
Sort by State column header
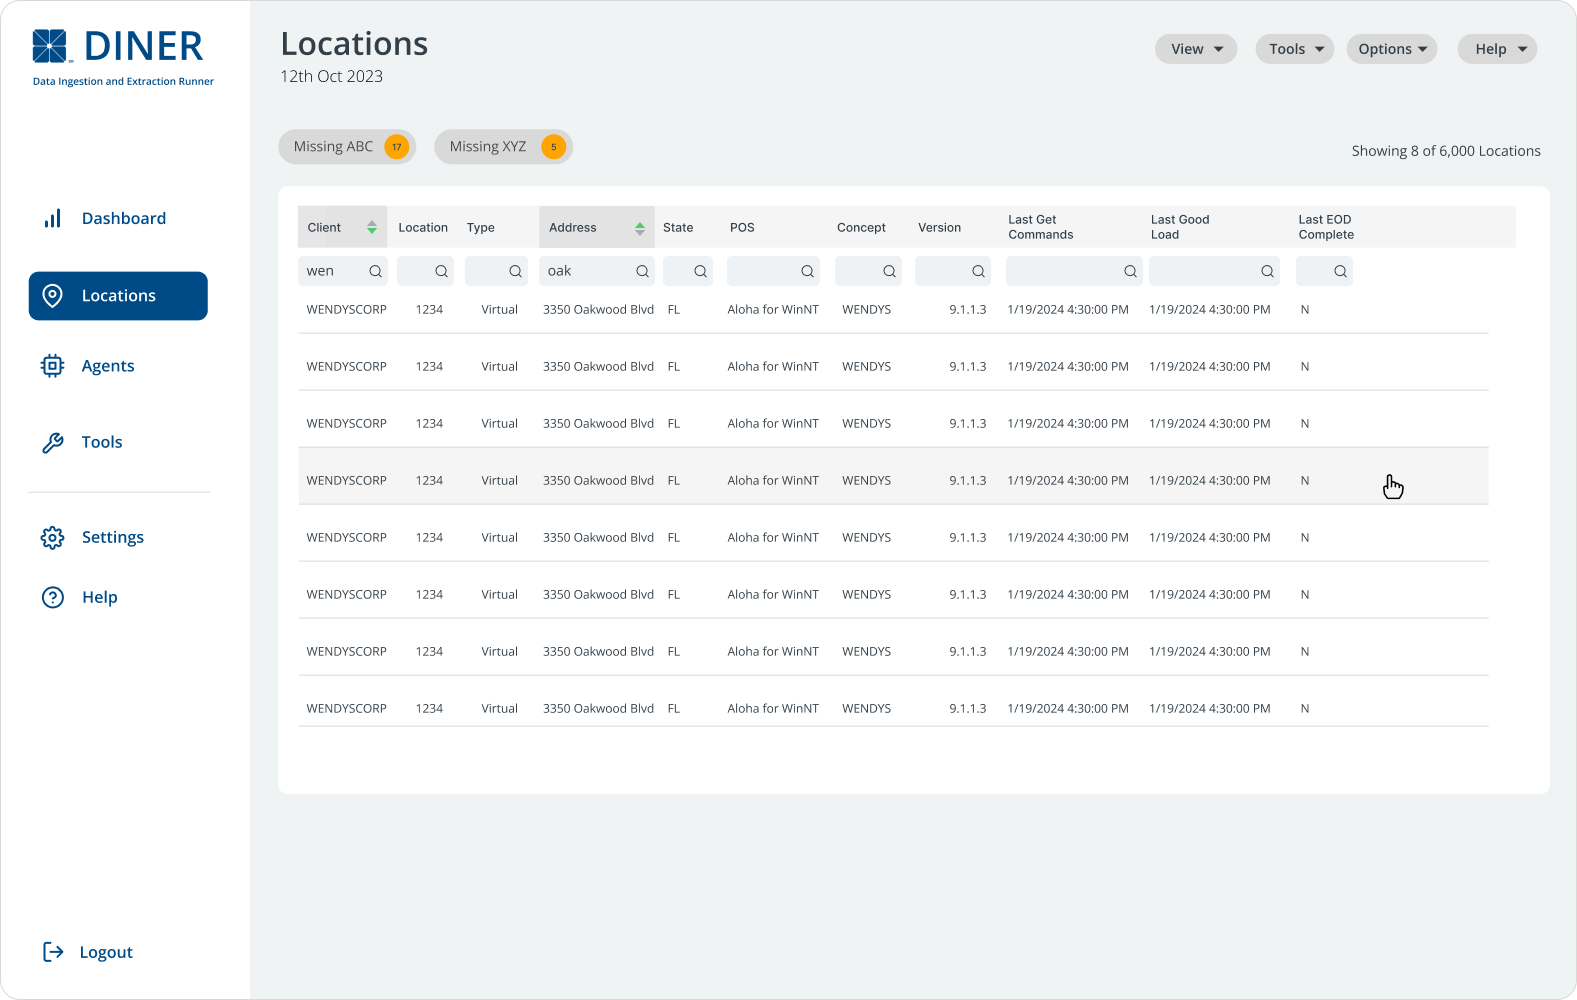click(678, 228)
